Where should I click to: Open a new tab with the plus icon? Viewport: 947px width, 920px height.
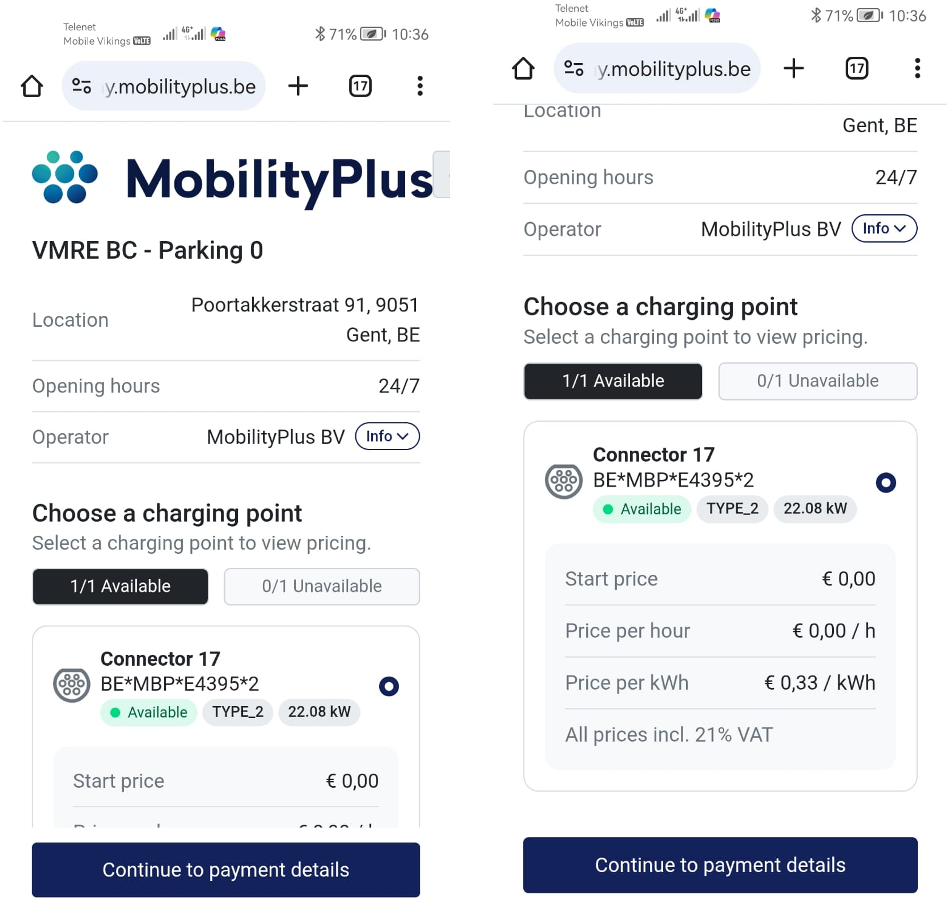point(298,86)
